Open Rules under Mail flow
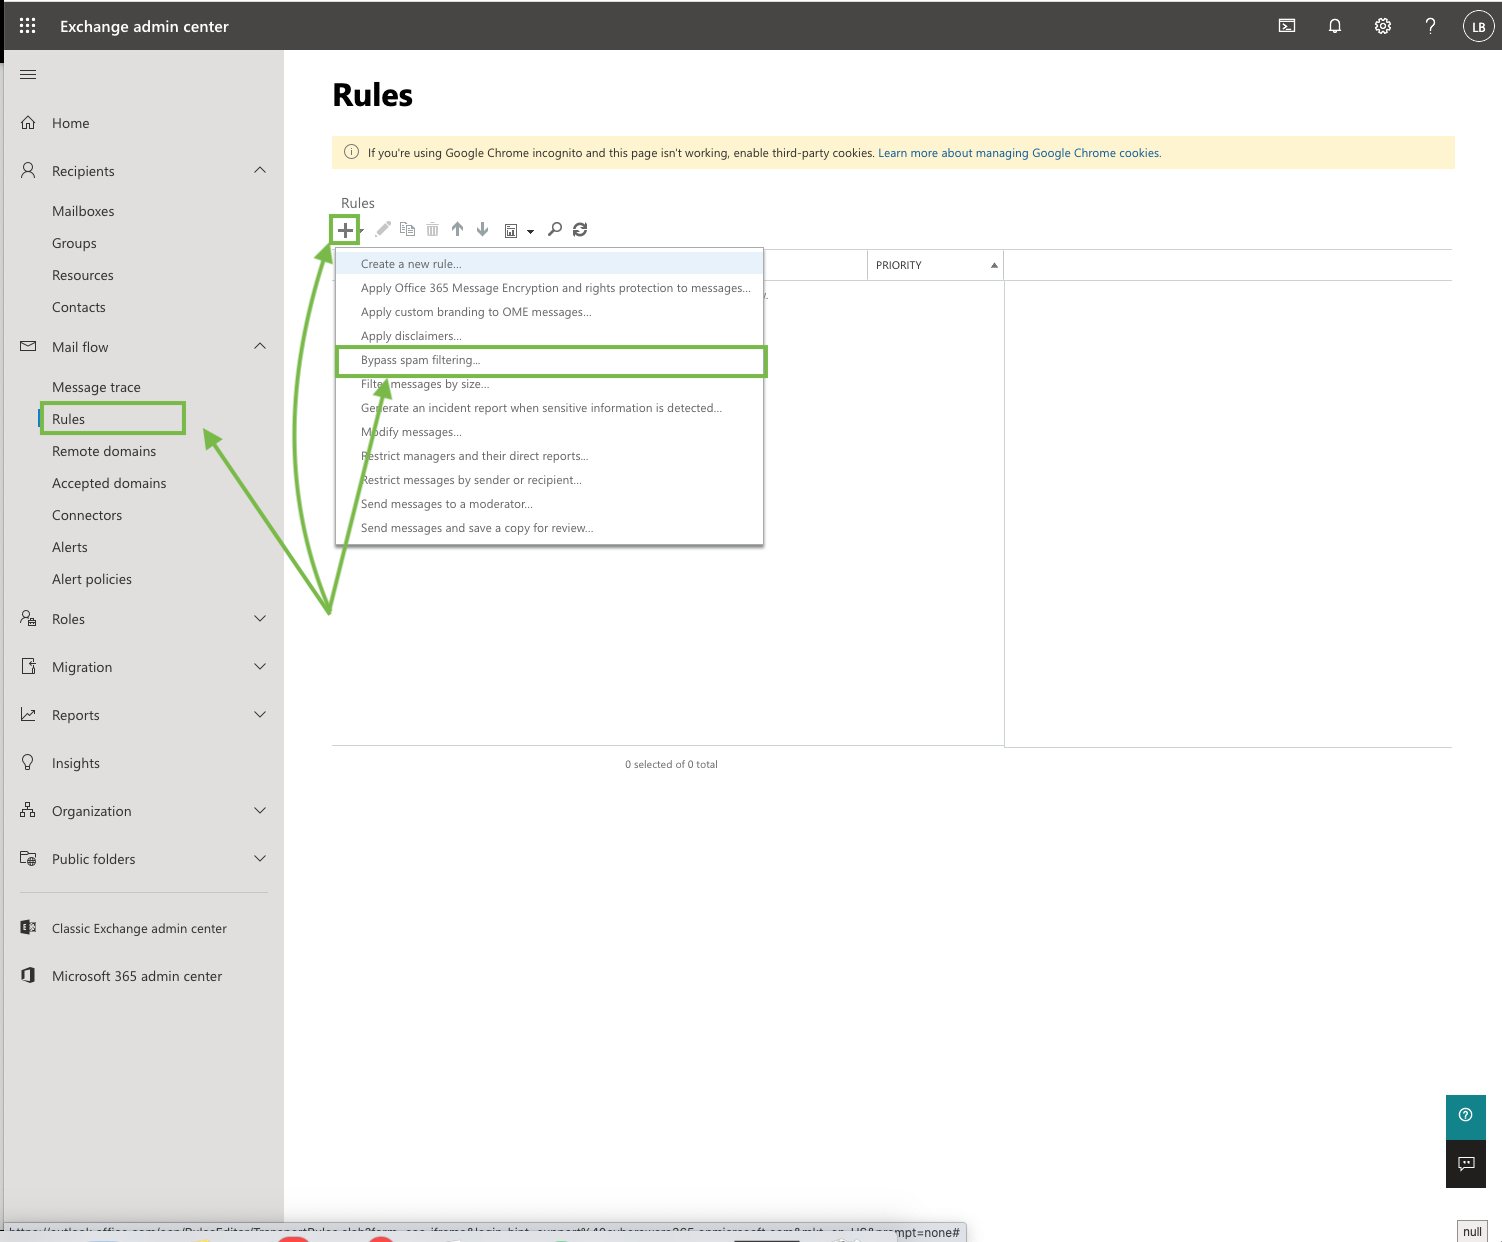The image size is (1502, 1242). click(x=68, y=419)
